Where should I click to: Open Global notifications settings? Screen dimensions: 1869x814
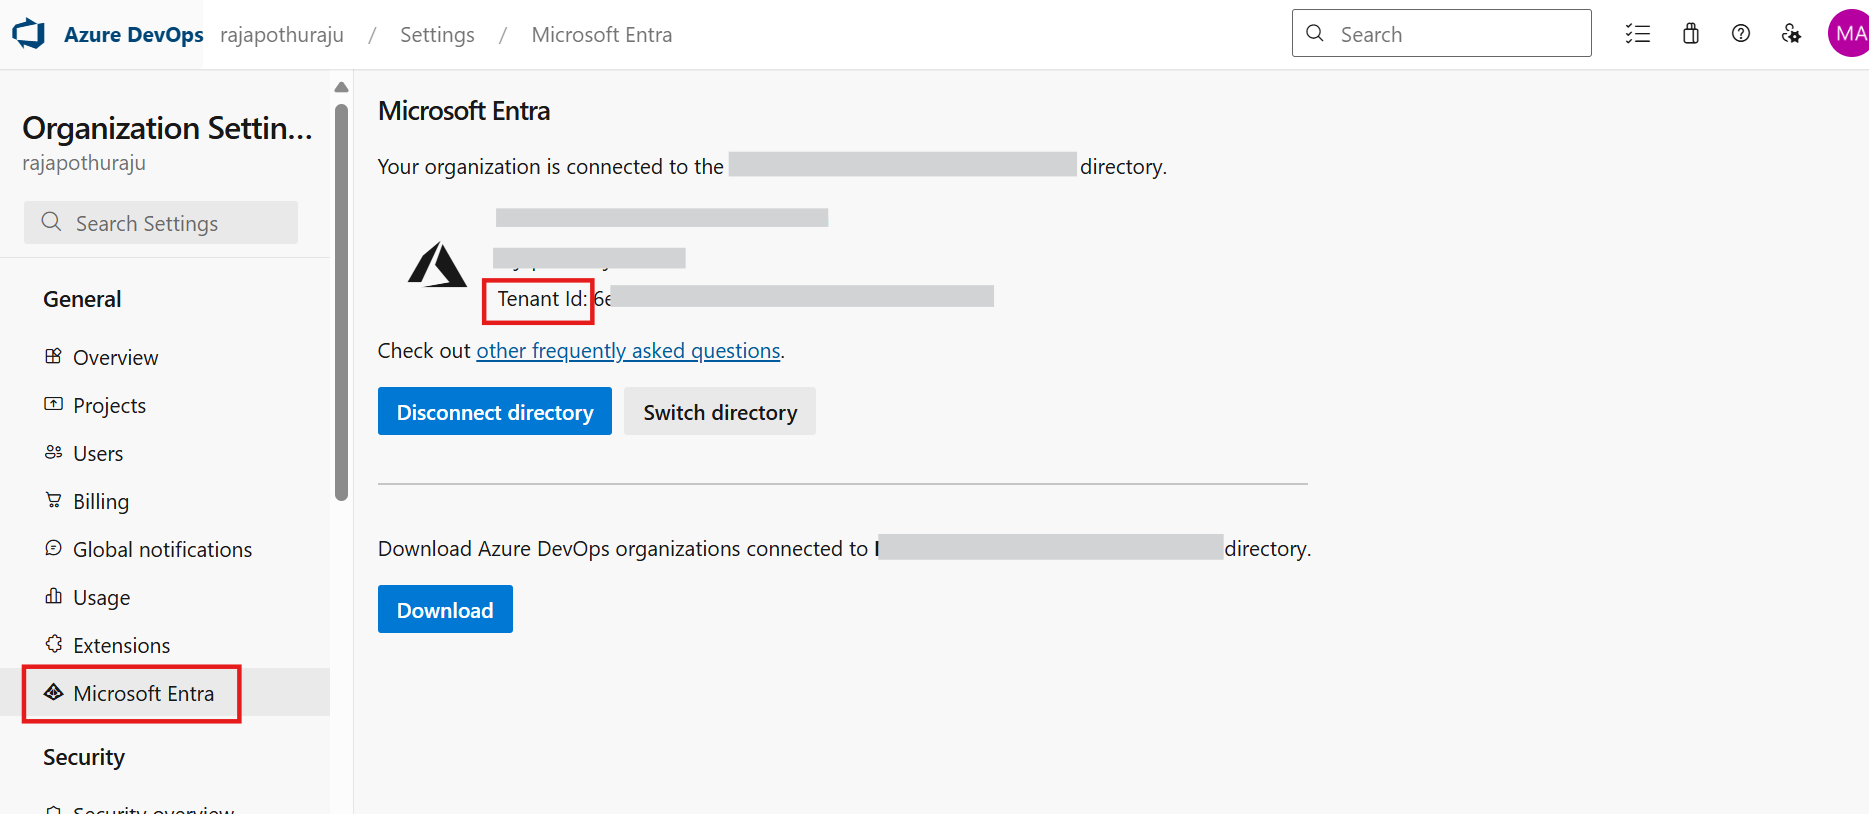pos(162,549)
